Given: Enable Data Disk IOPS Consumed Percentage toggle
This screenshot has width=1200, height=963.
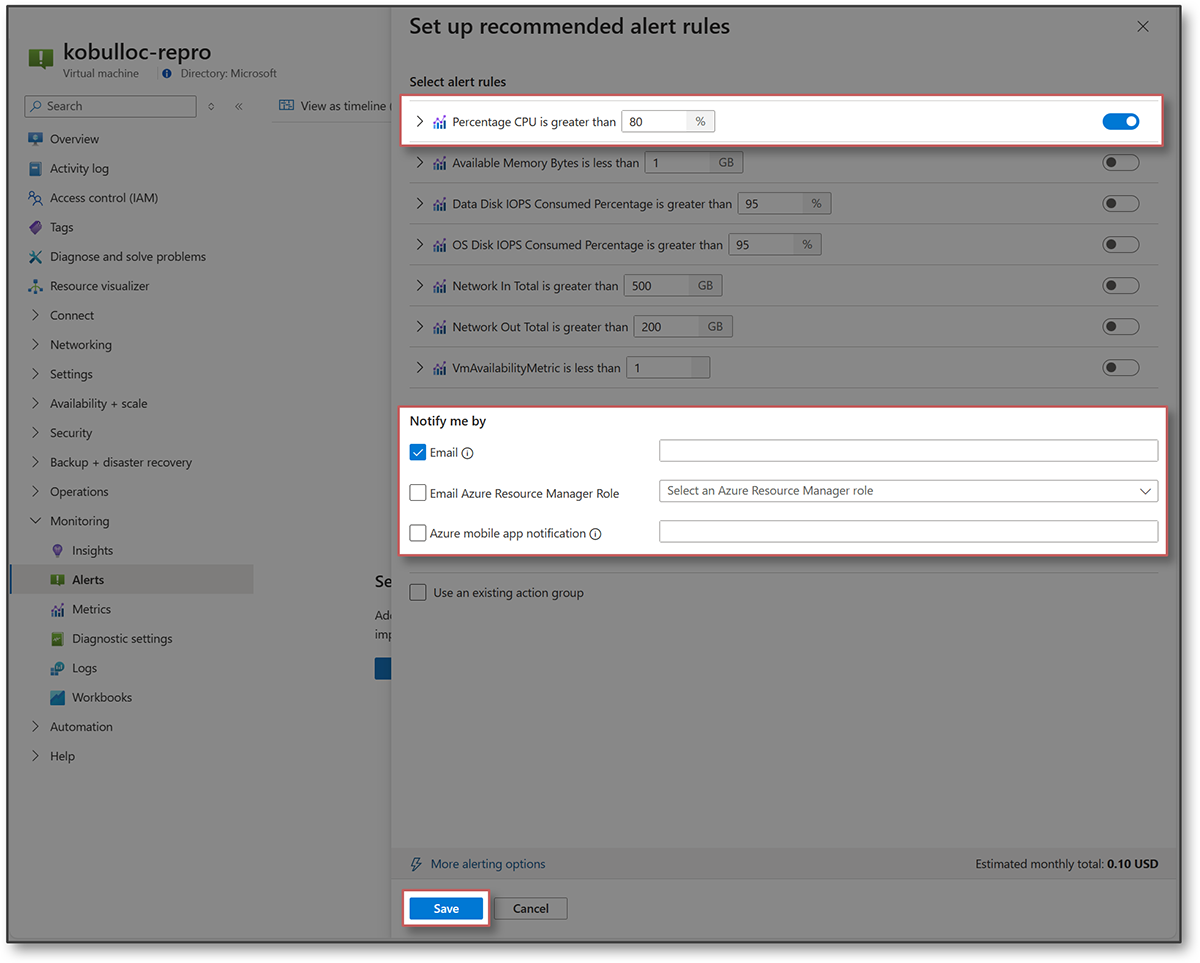Looking at the screenshot, I should [x=1120, y=204].
